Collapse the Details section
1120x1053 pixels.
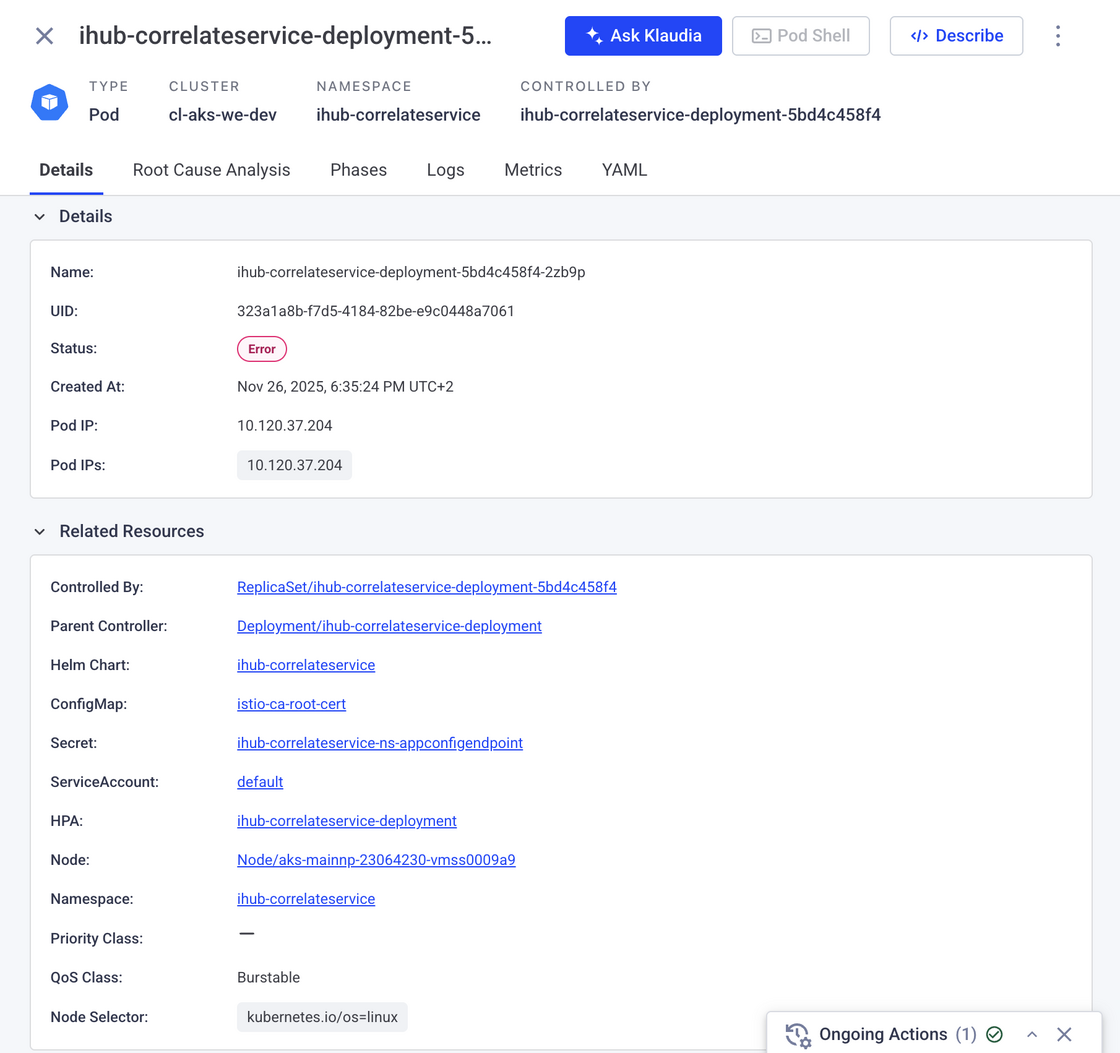pyautogui.click(x=40, y=217)
